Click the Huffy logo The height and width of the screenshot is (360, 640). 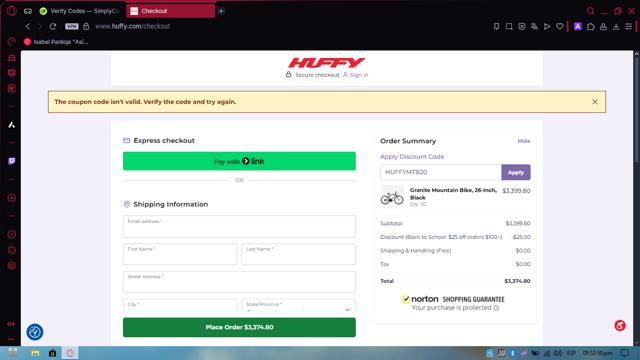click(327, 62)
